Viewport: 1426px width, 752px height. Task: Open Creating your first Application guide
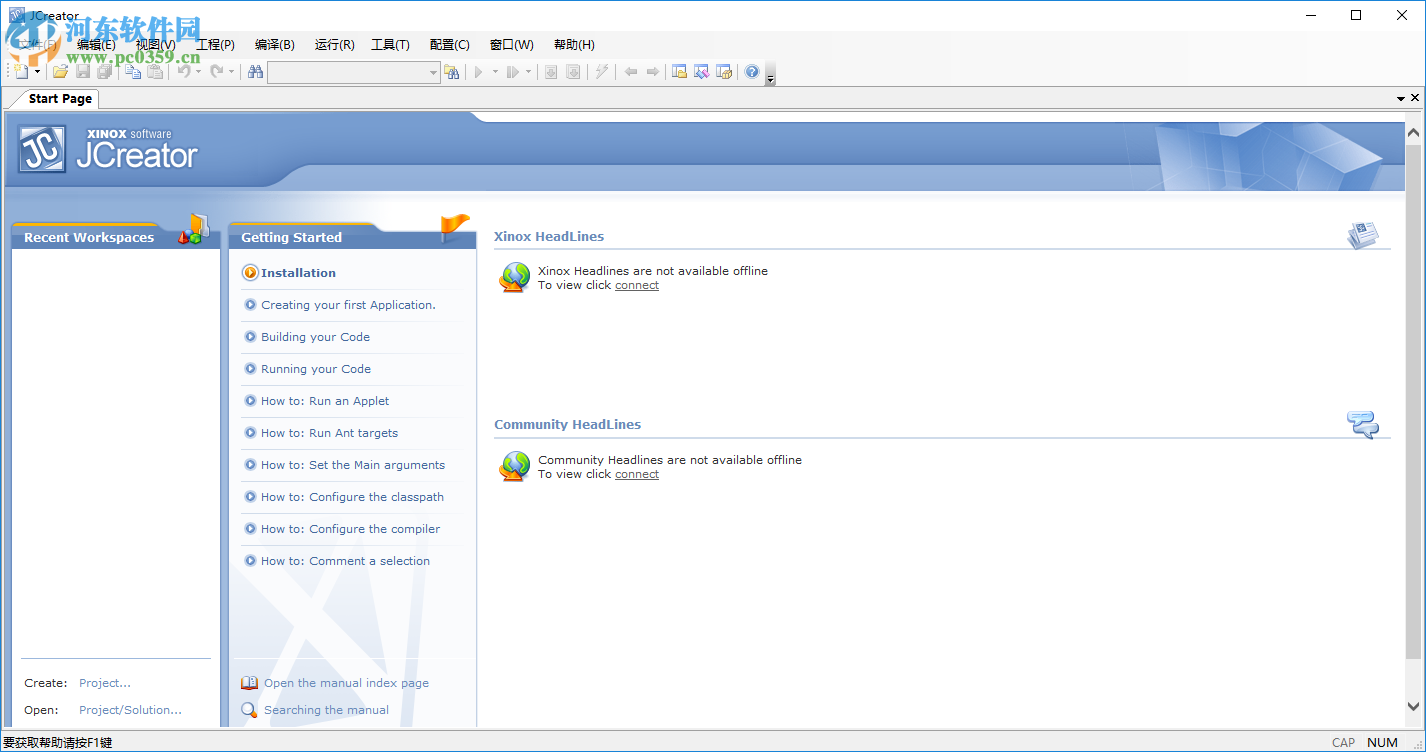[347, 305]
